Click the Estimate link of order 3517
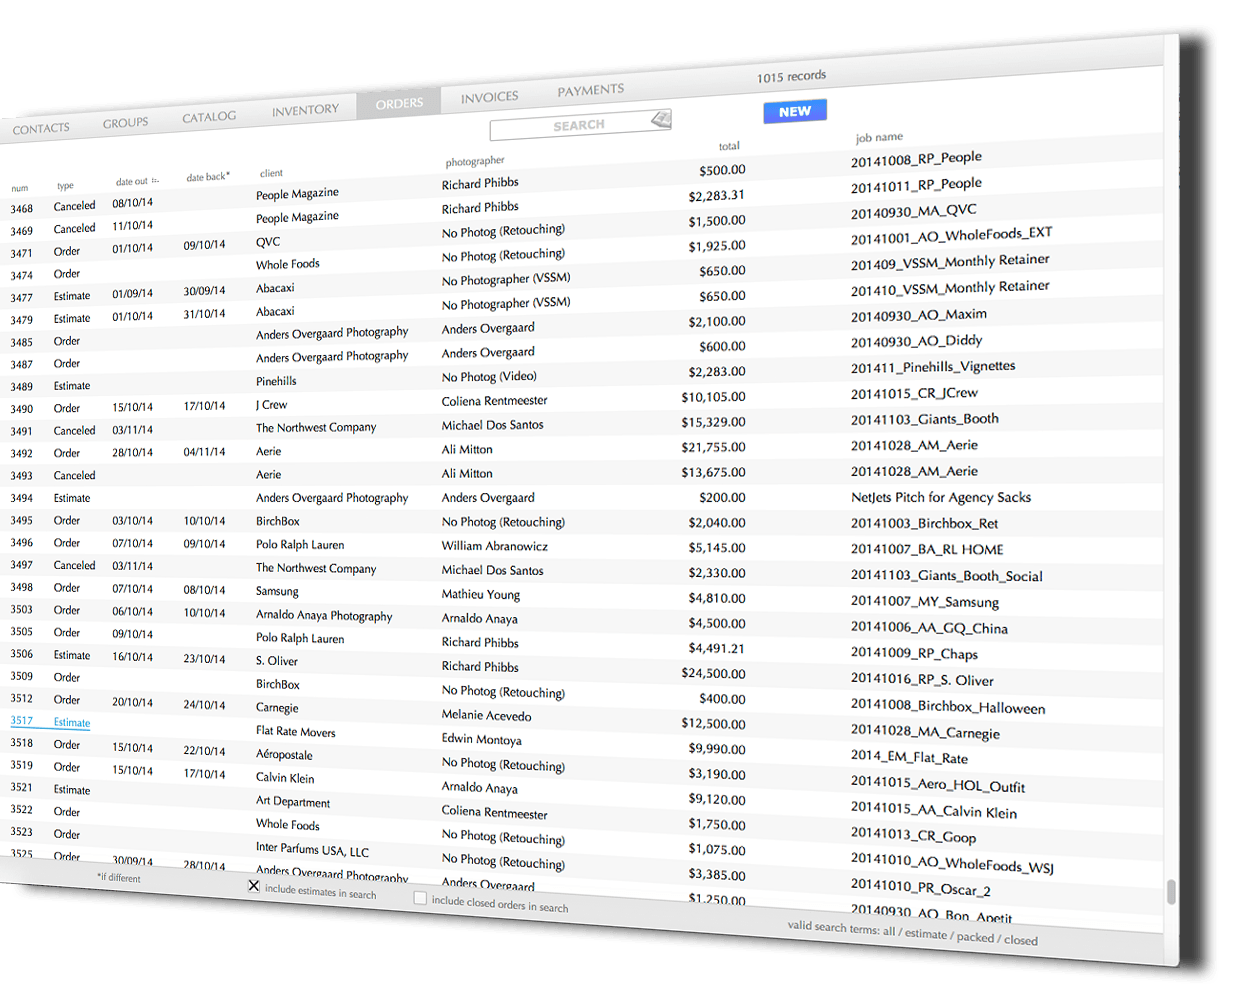1250x1000 pixels. [72, 722]
